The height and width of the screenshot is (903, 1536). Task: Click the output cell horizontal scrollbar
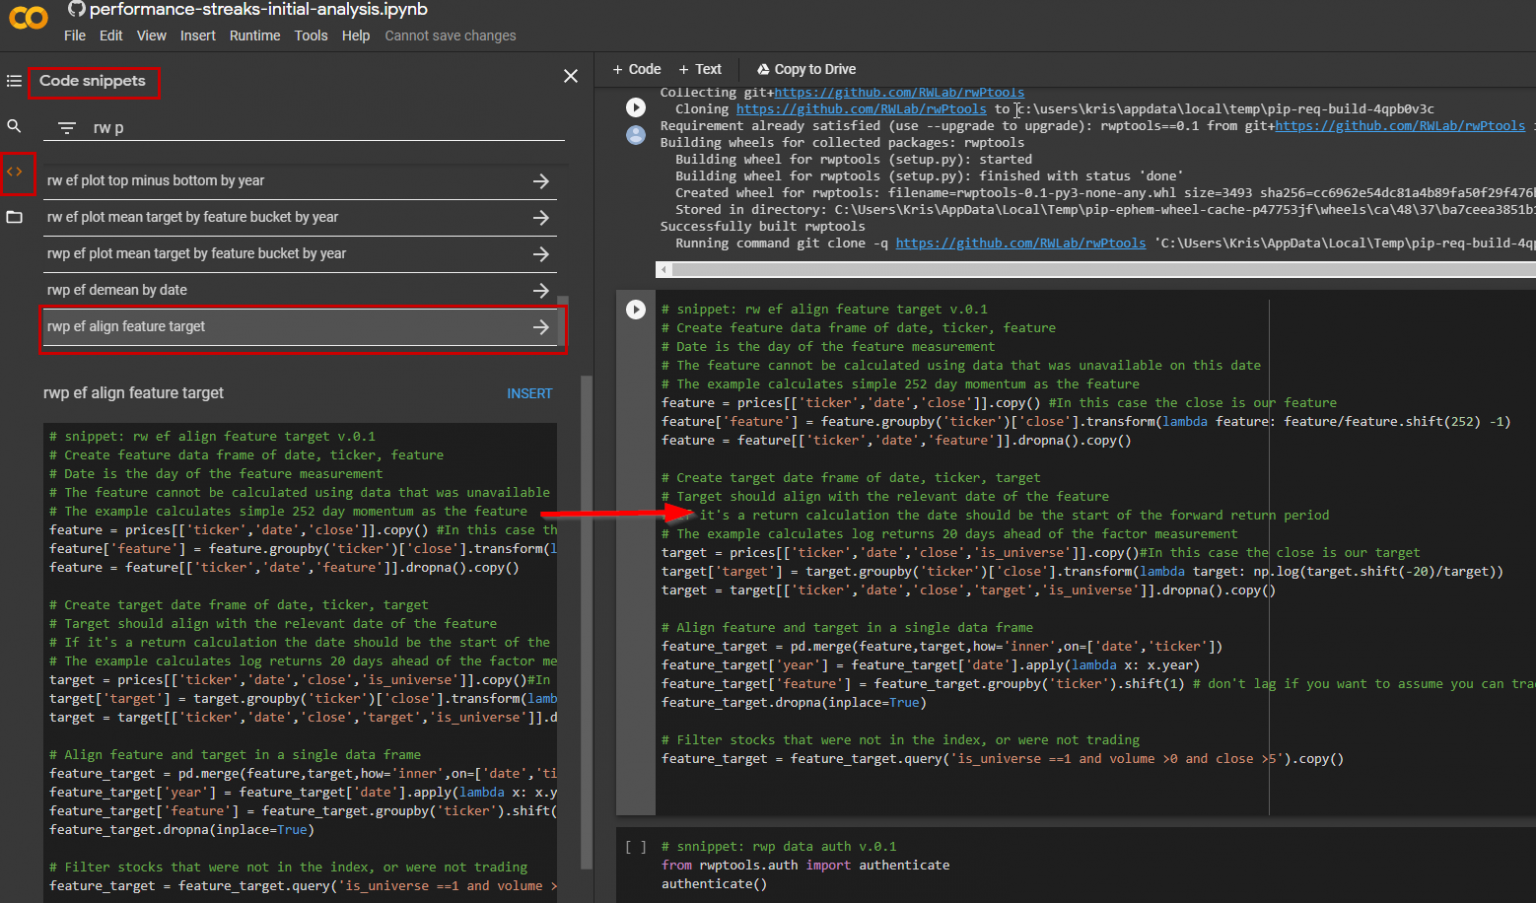[x=1095, y=269]
